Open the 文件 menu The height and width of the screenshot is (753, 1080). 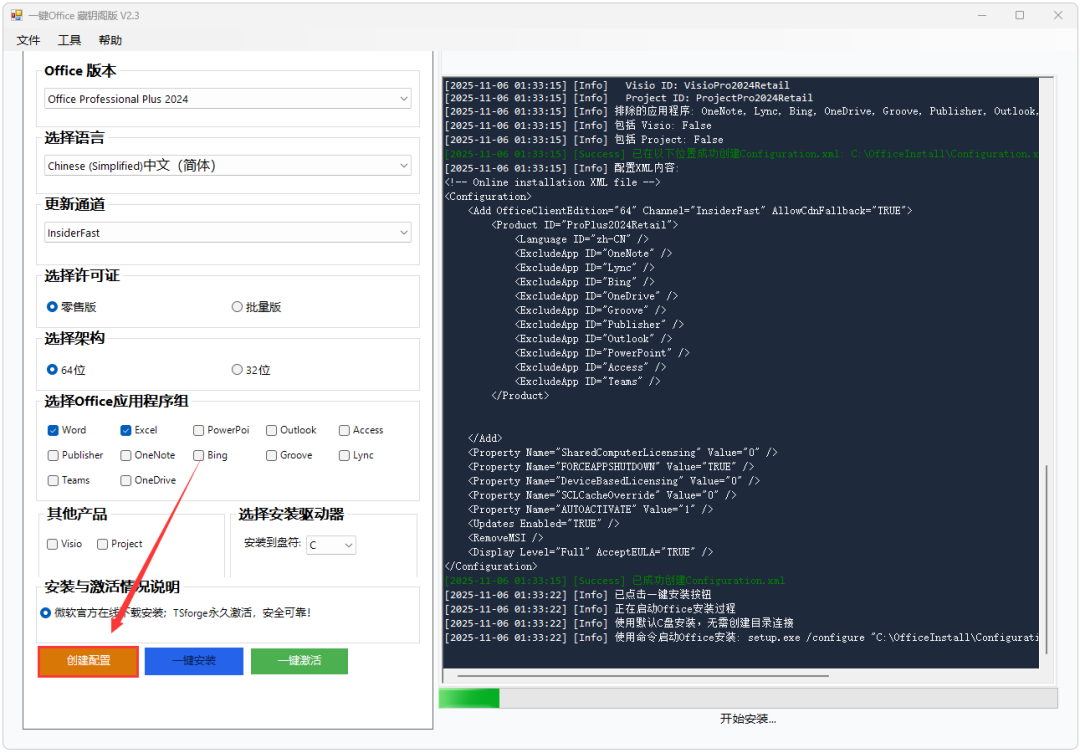click(x=28, y=40)
